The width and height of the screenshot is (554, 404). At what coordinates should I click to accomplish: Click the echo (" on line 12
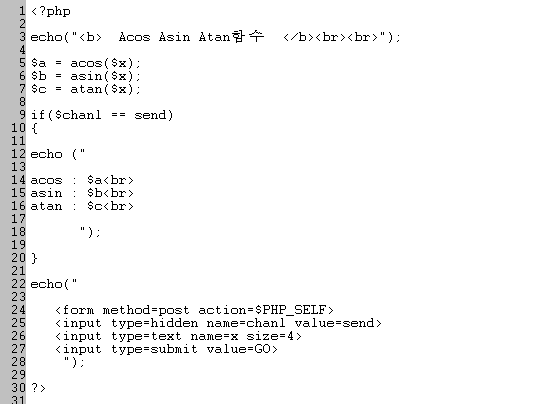coord(58,154)
